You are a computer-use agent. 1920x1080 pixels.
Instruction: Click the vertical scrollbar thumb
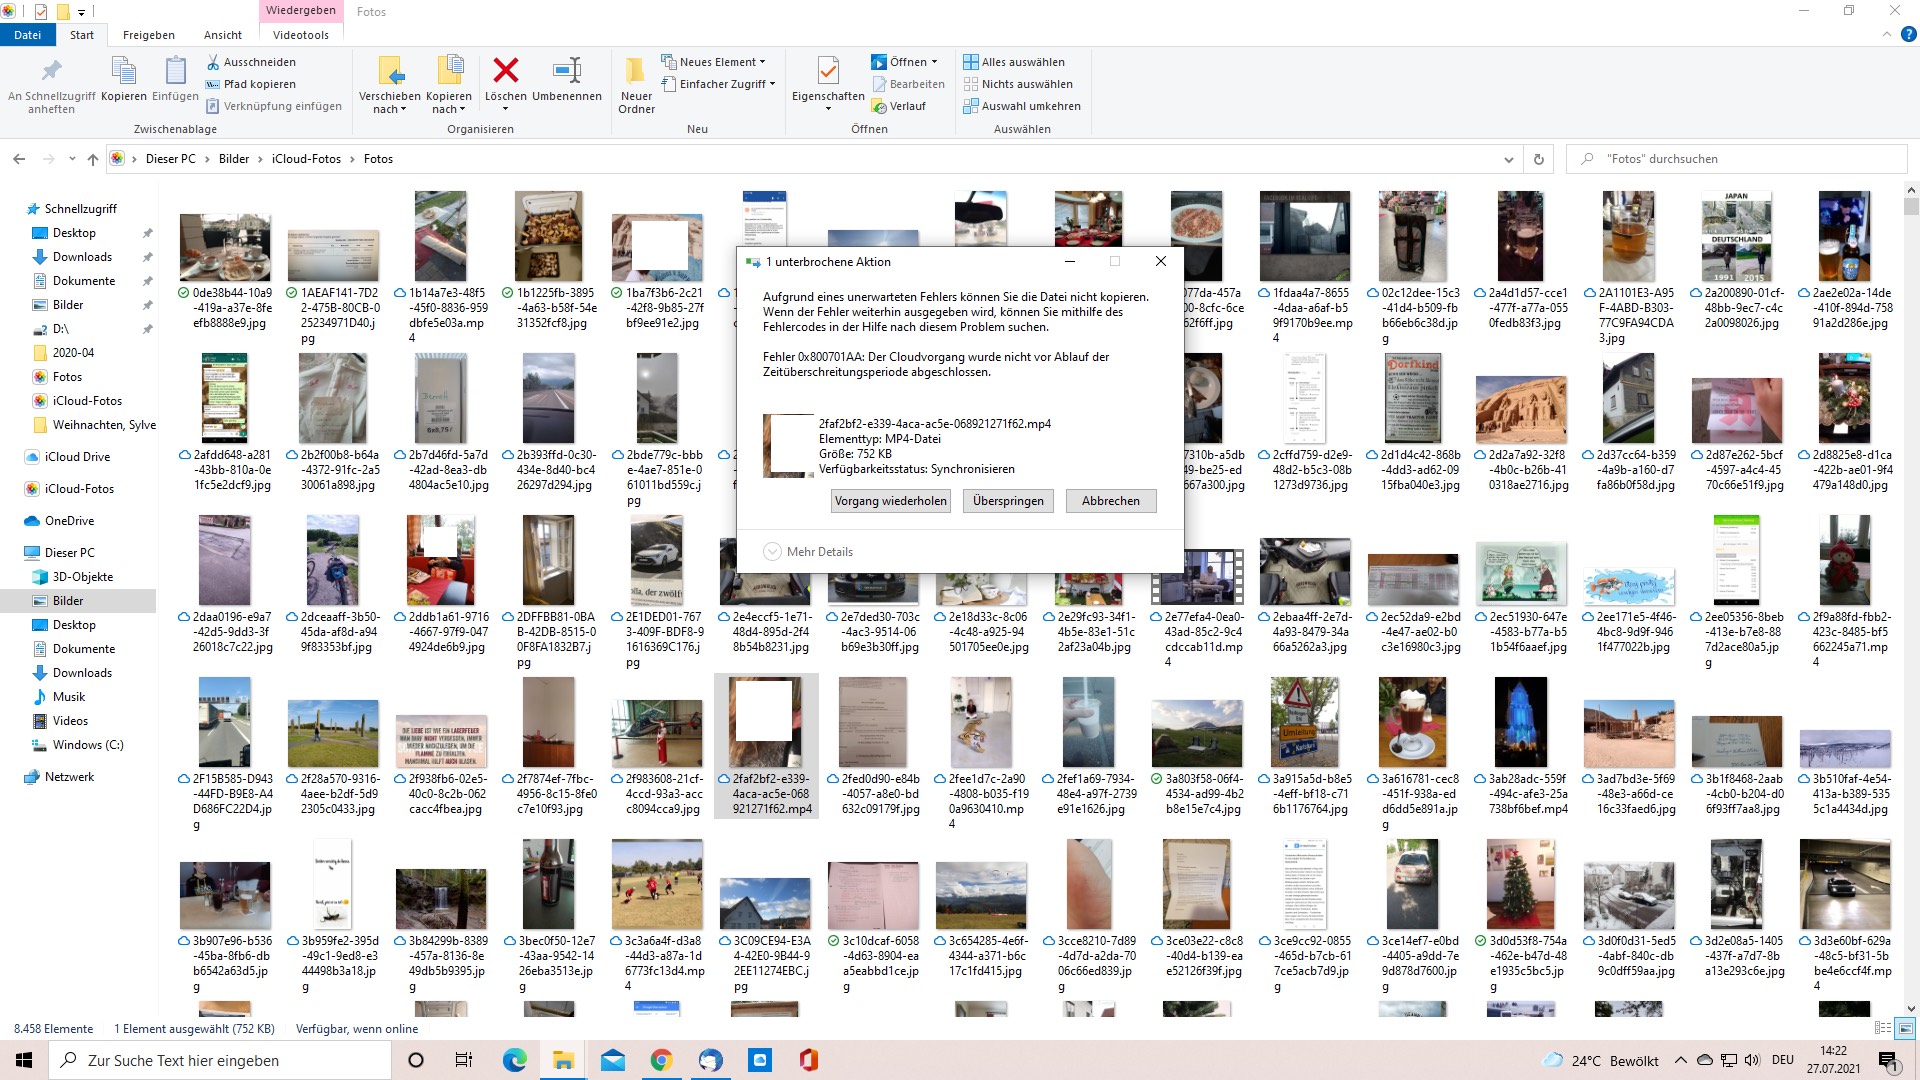click(1911, 207)
